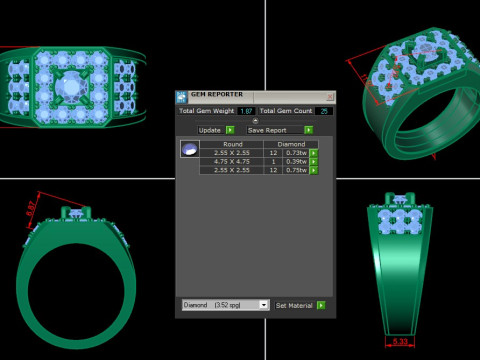The width and height of the screenshot is (480, 360).
Task: Click the Total Gem Weight label
Action: point(206,111)
